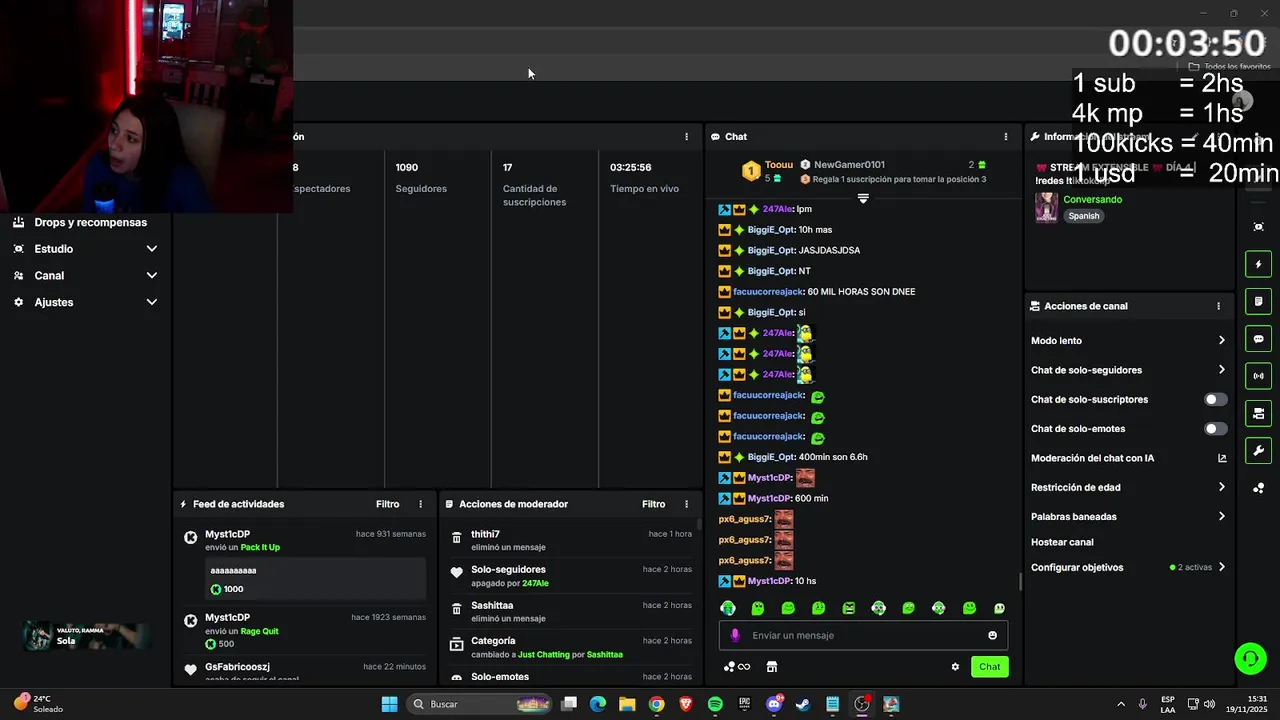Click the Spanish language tag
Image resolution: width=1280 pixels, height=720 pixels.
pos(1083,216)
